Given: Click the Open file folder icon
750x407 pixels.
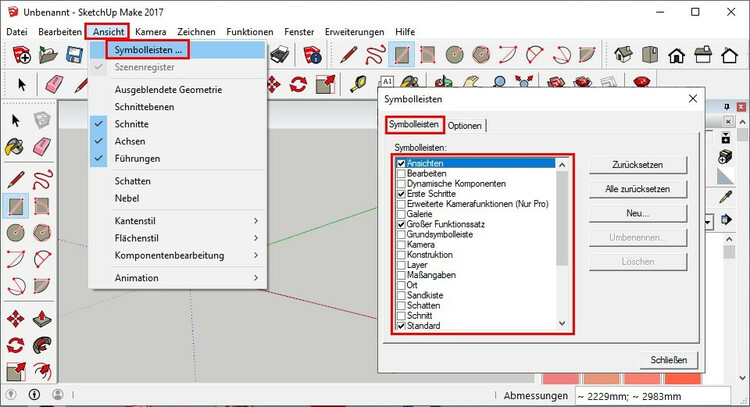Looking at the screenshot, I should pyautogui.click(x=48, y=55).
